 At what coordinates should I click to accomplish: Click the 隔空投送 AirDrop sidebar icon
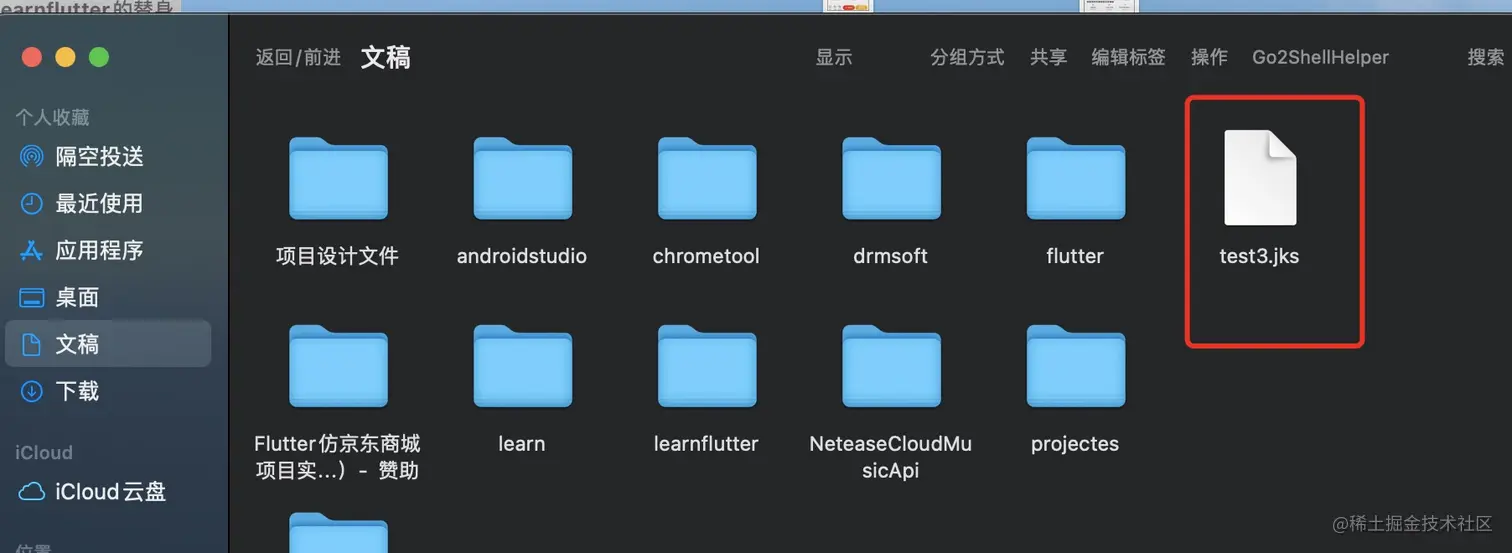point(32,157)
